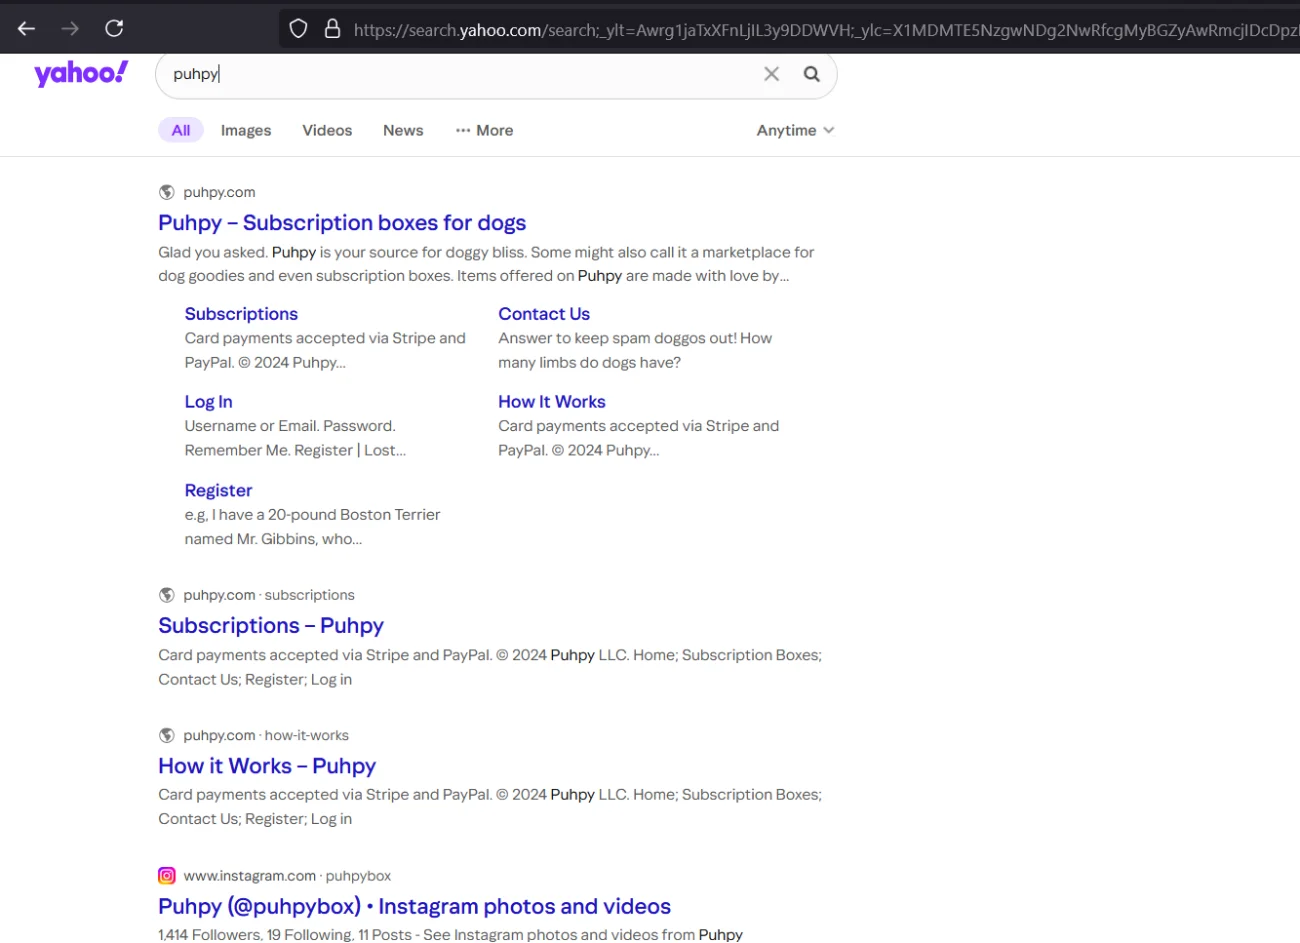This screenshot has height=943, width=1300.
Task: Click the globe favicon beside puhpy.com · subscriptions
Action: (x=167, y=595)
